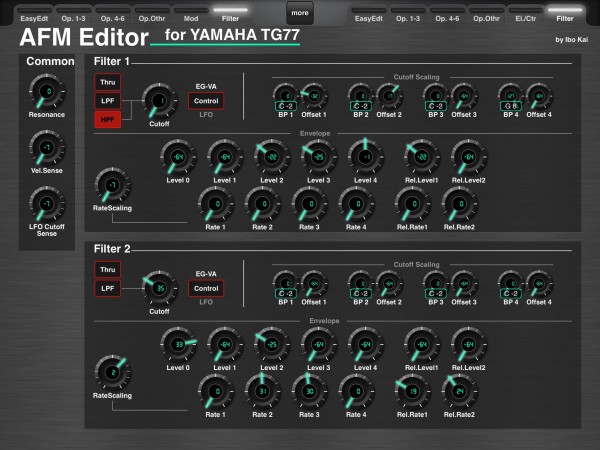Click Filter 2 BP 4 note field
600x450 pixels.
point(511,293)
